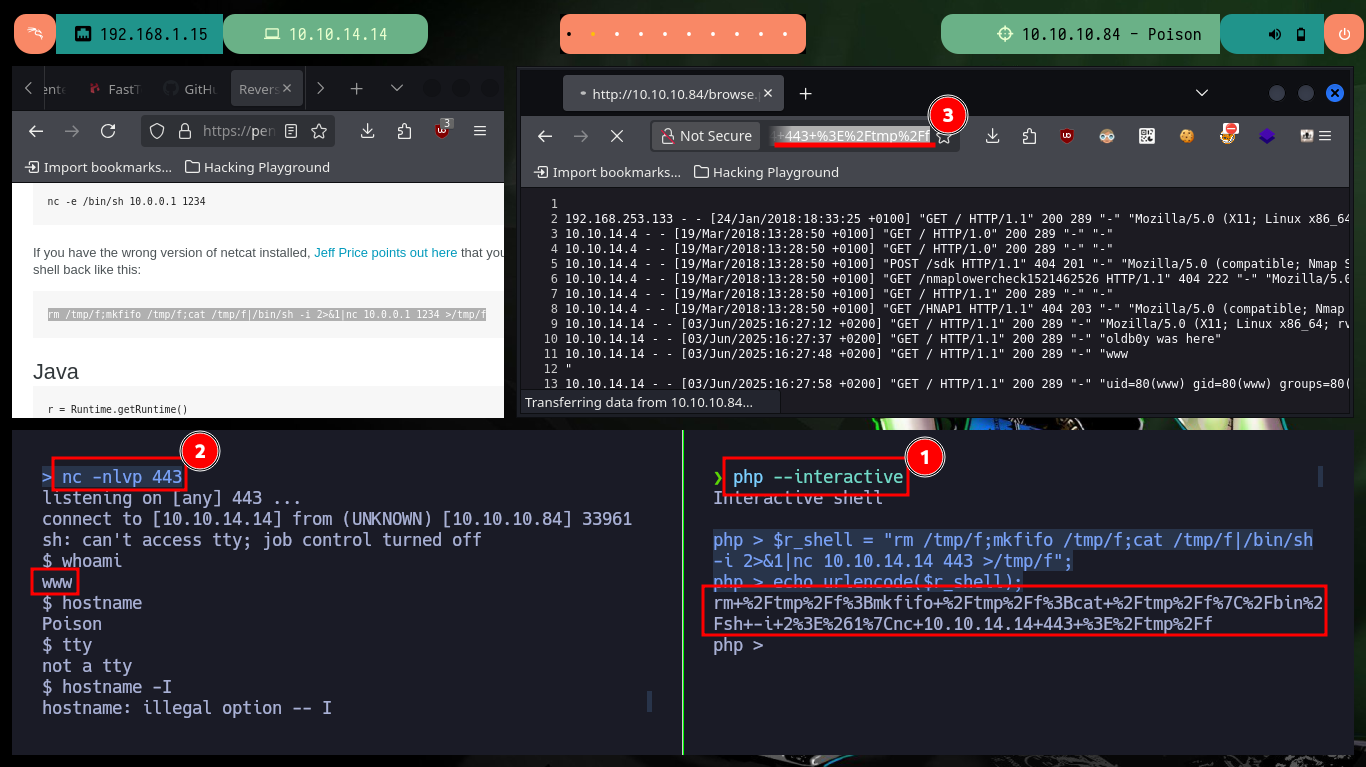The width and height of the screenshot is (1366, 767).
Task: Stop loading the page in right Firefox
Action: [616, 136]
